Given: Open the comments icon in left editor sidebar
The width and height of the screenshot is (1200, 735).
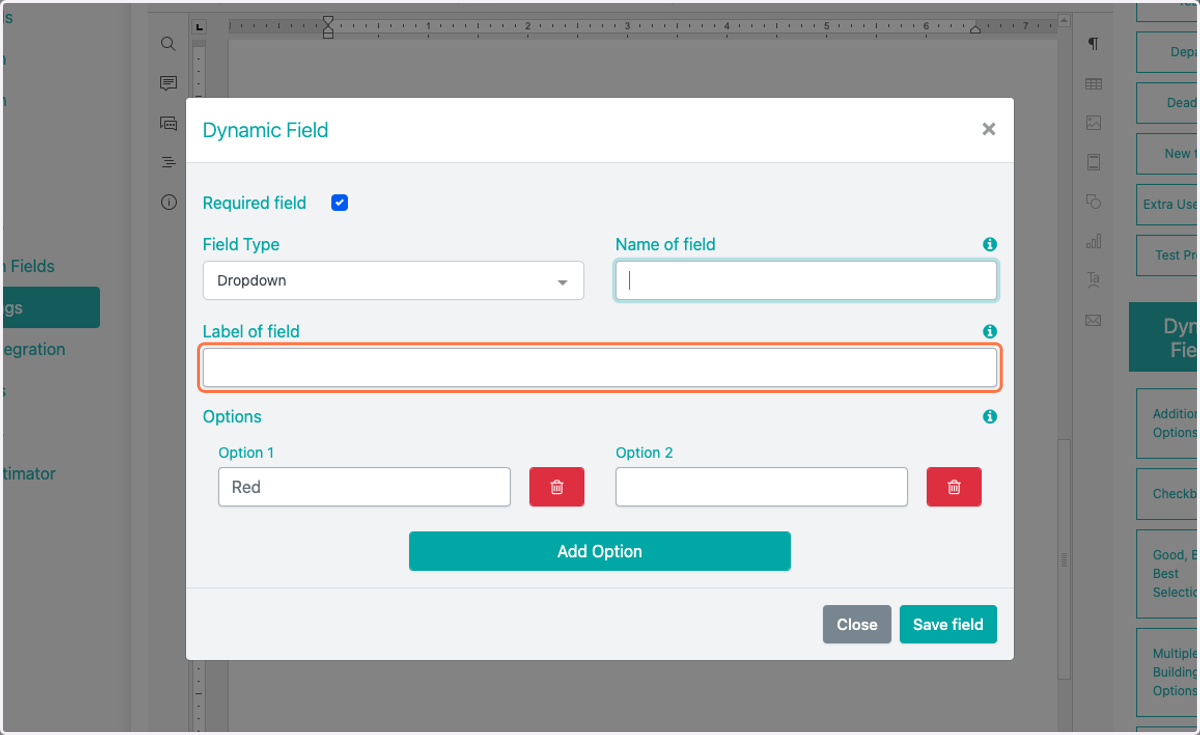Looking at the screenshot, I should pyautogui.click(x=168, y=83).
